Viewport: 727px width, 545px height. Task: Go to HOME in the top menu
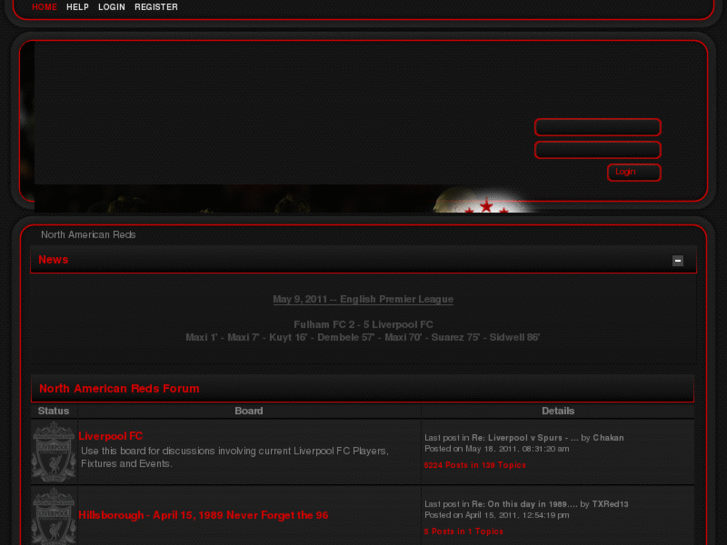tap(45, 7)
